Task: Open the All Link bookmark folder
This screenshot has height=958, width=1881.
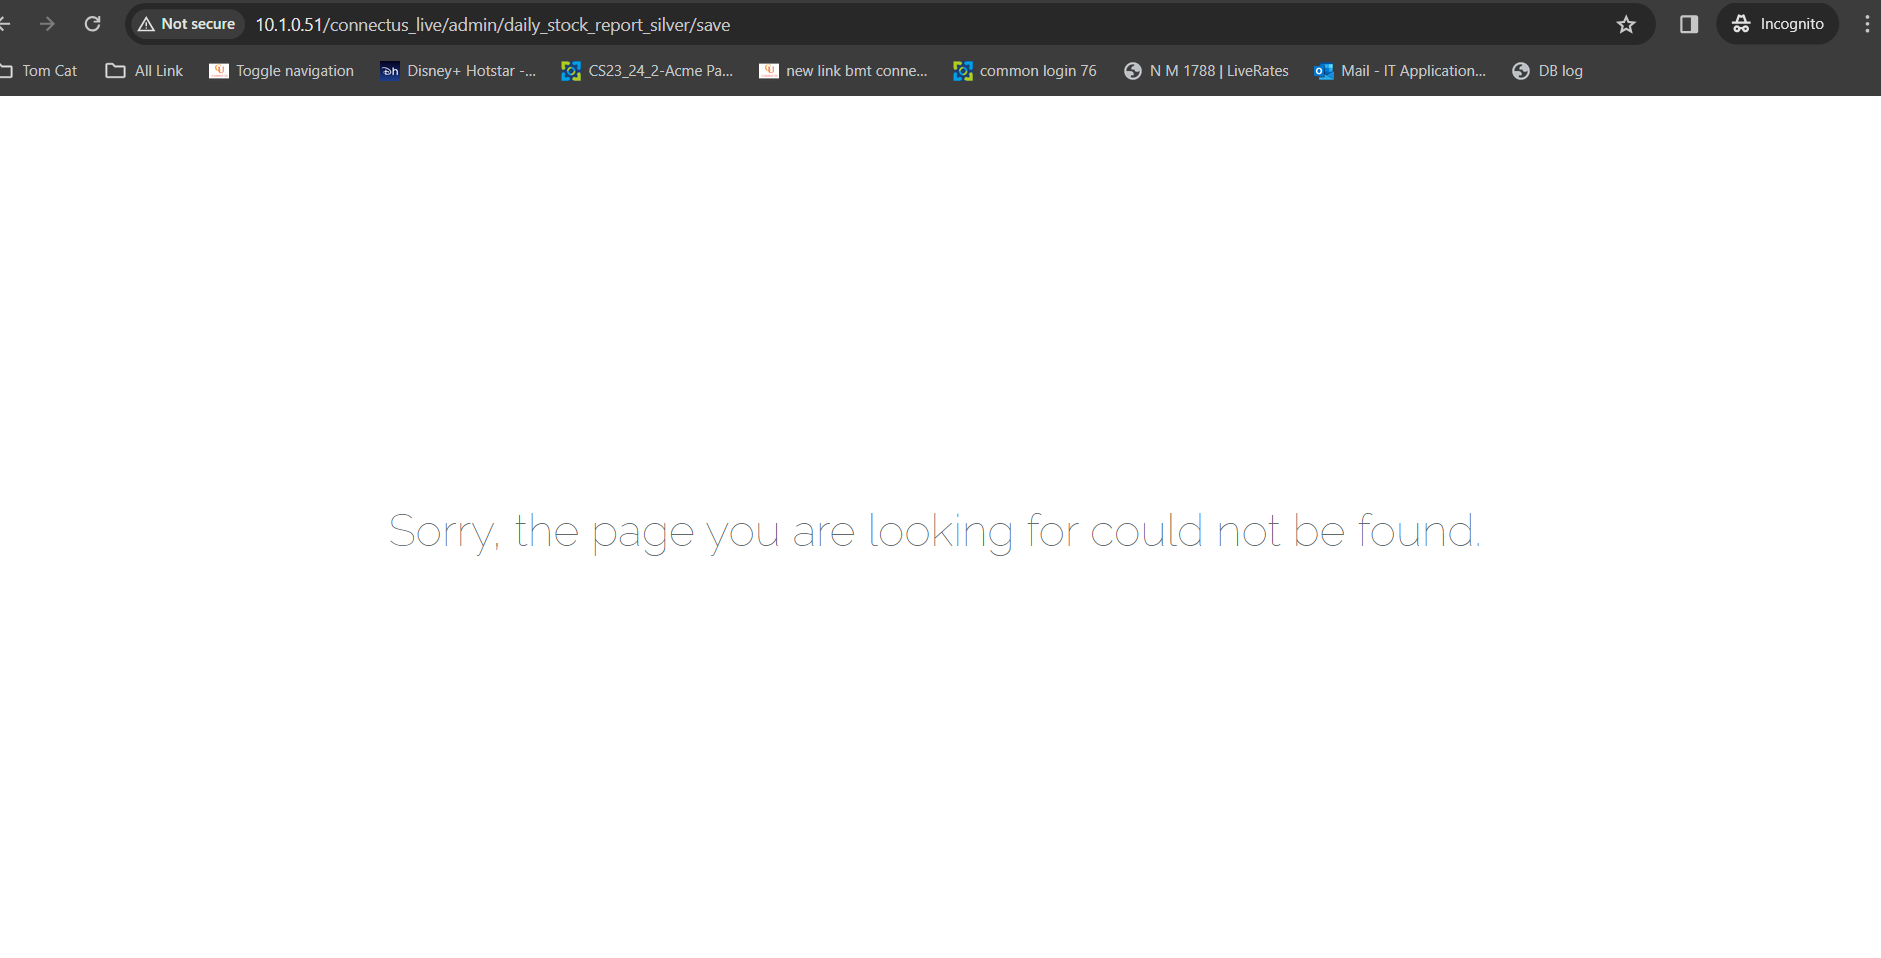Action: (x=145, y=71)
